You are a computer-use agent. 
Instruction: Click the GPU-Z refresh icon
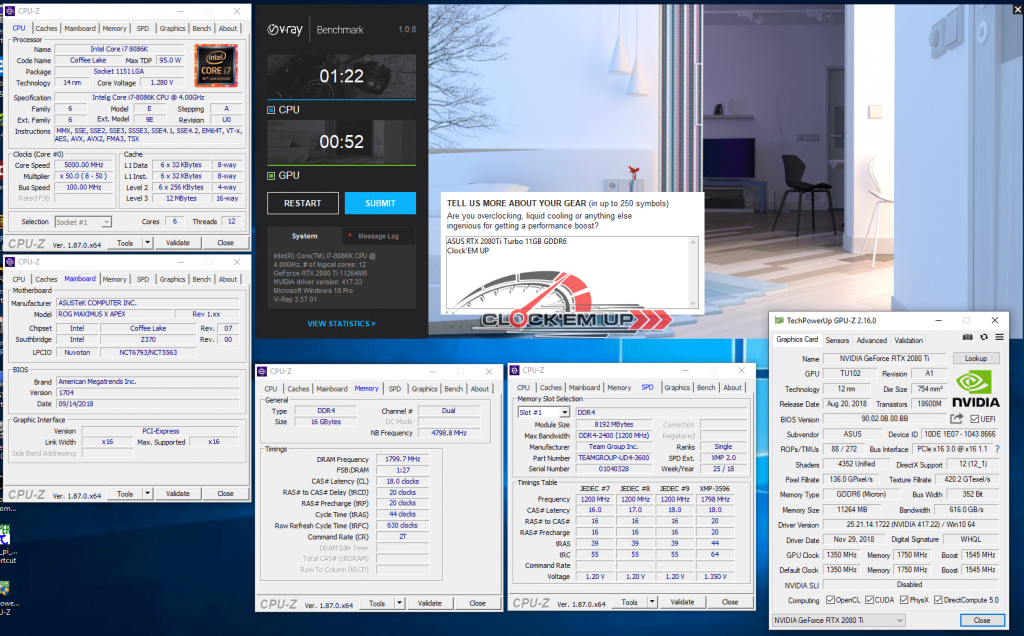coord(984,338)
